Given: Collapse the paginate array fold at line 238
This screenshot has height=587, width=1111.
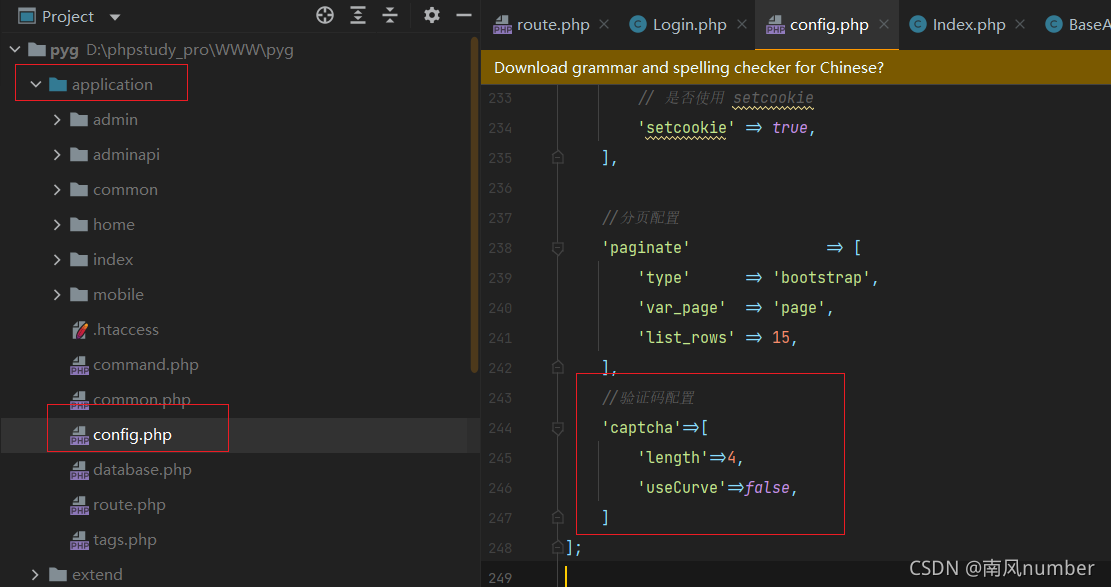Looking at the screenshot, I should pos(558,247).
